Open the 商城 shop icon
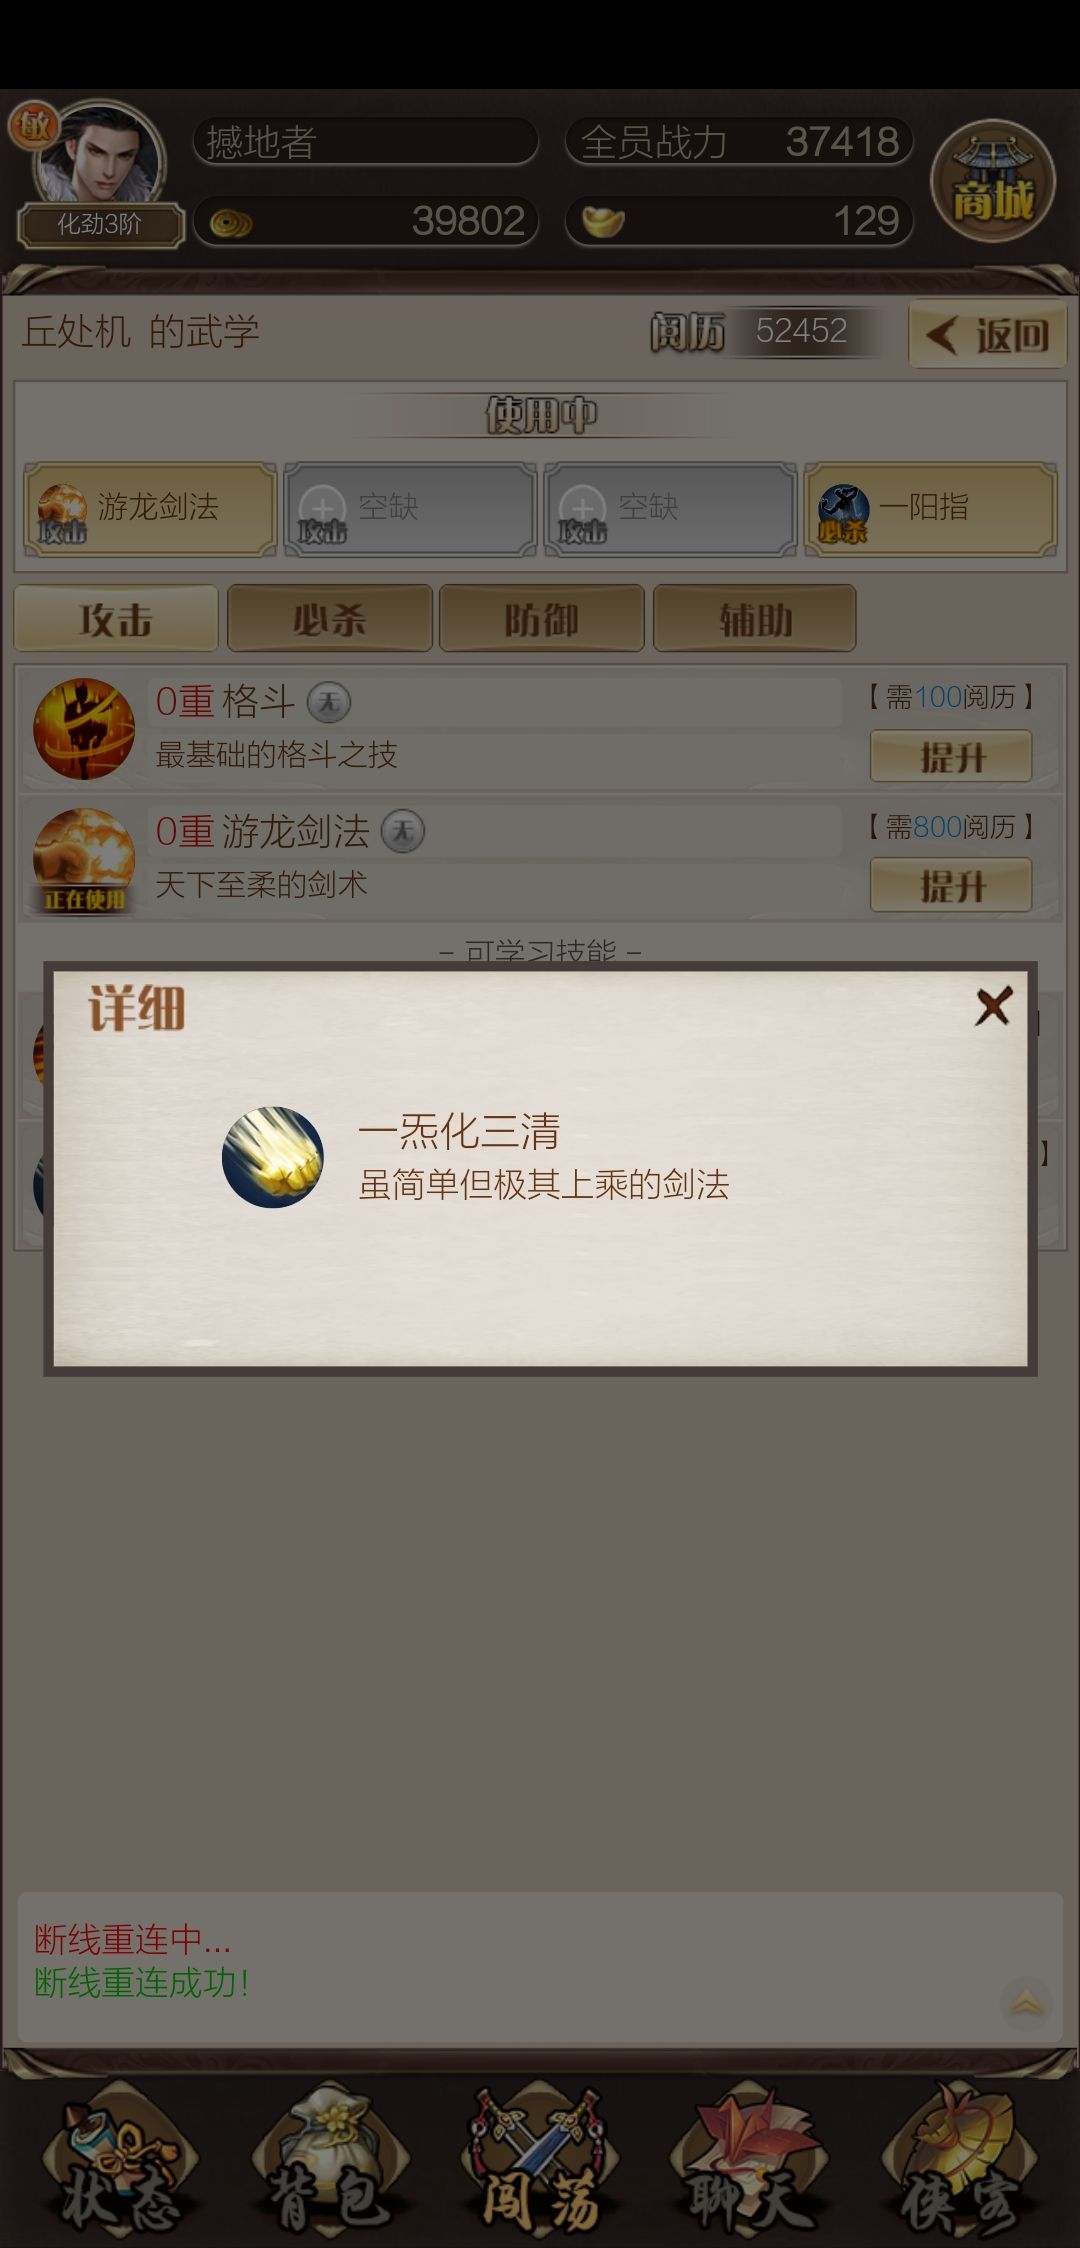The height and width of the screenshot is (2248, 1080). coord(993,181)
